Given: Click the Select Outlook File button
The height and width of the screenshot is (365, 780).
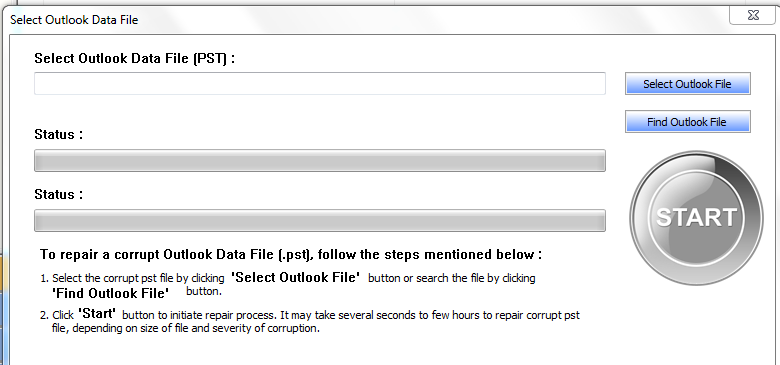Looking at the screenshot, I should (x=687, y=84).
